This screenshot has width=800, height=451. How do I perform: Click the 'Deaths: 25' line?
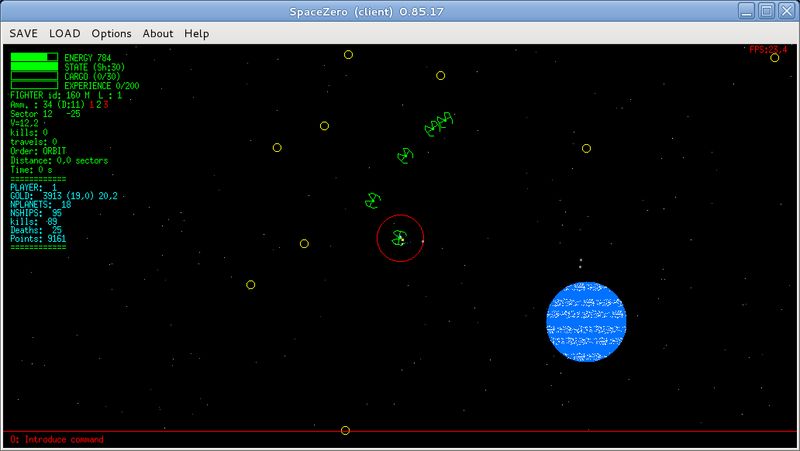pyautogui.click(x=36, y=230)
